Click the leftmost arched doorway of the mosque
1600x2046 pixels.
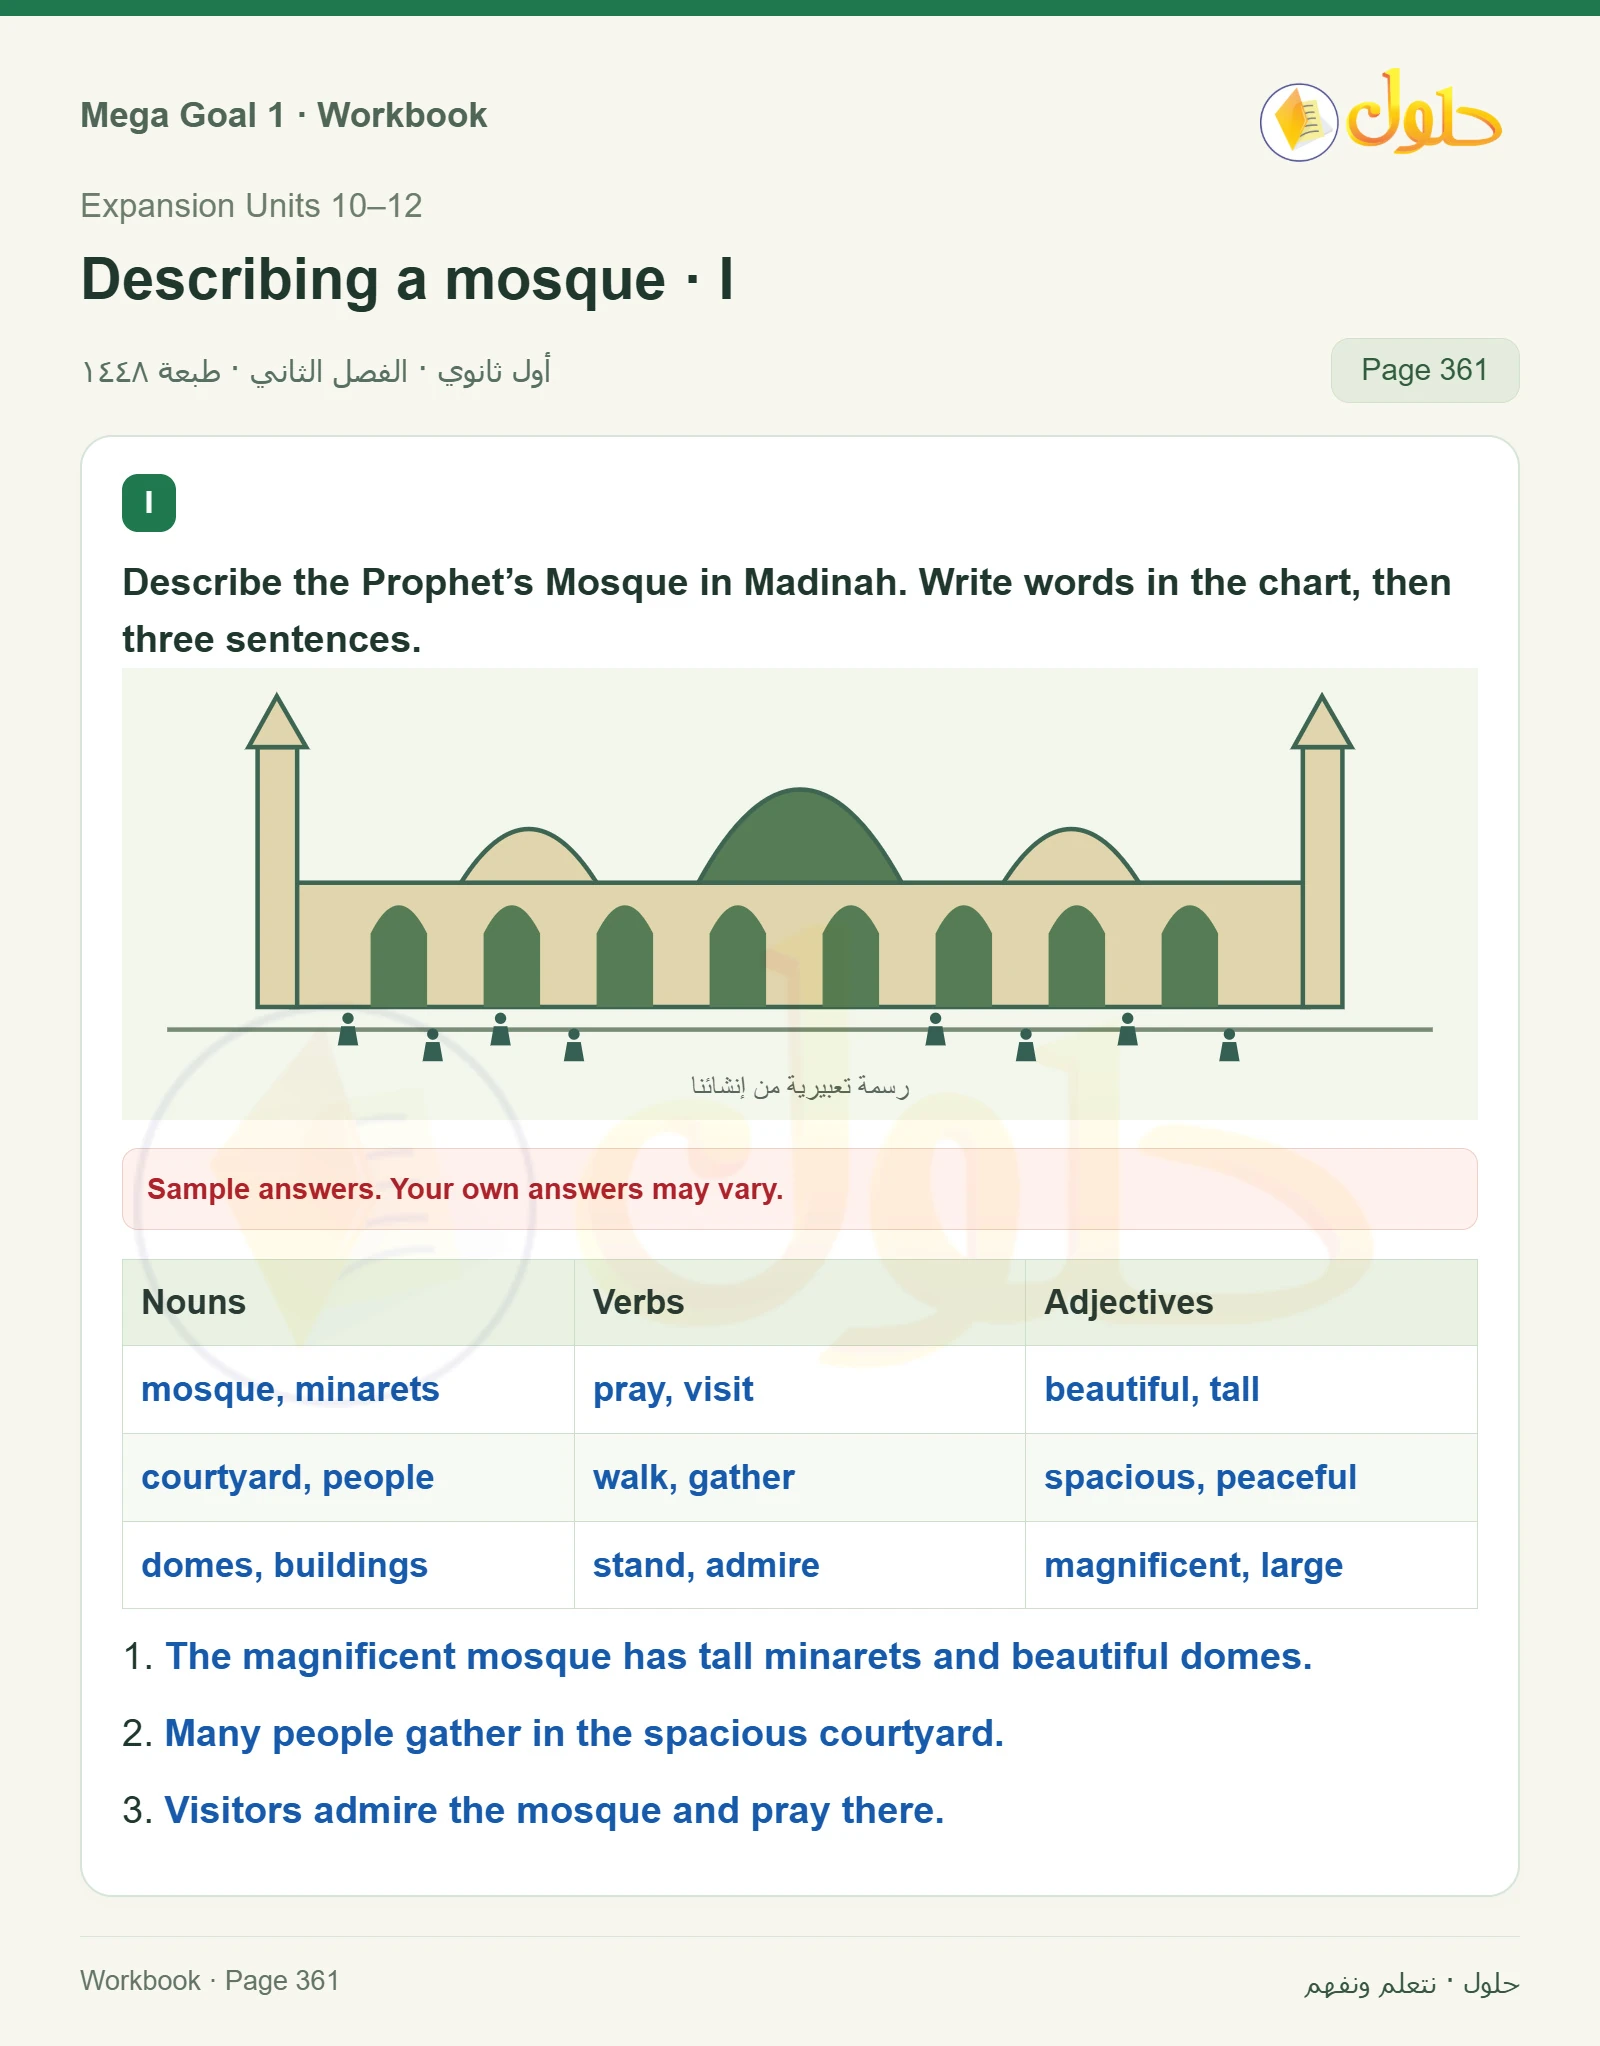point(399,956)
